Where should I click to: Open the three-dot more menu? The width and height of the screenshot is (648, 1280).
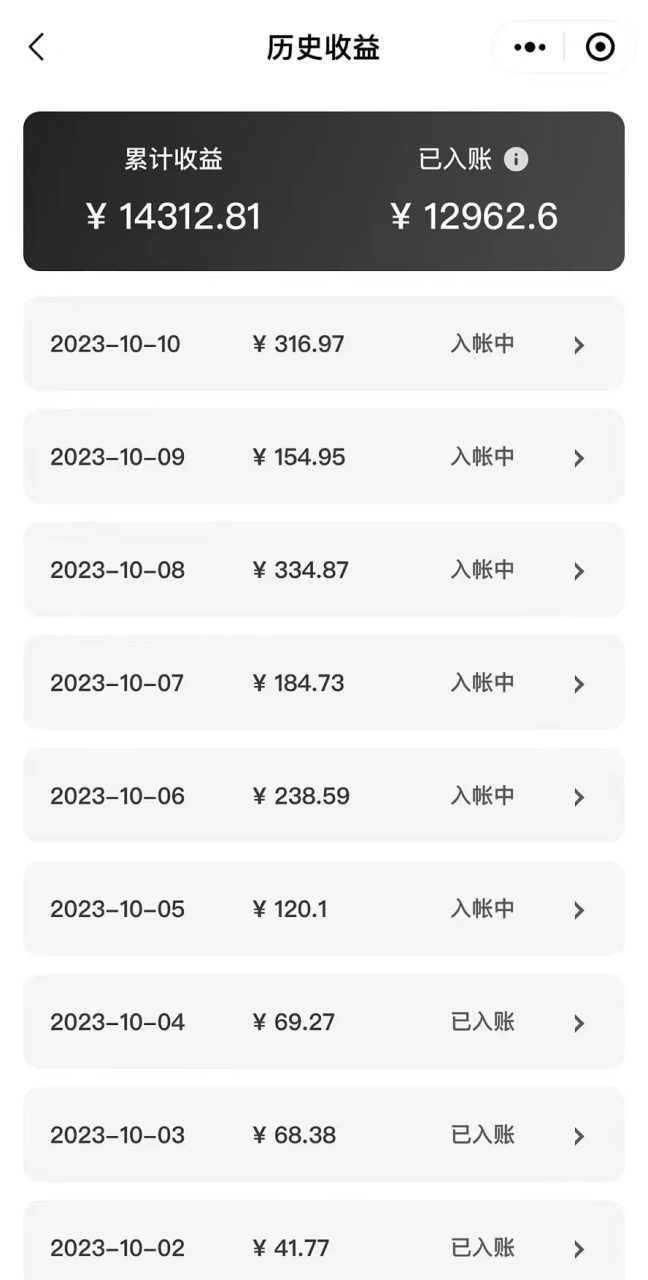click(529, 47)
